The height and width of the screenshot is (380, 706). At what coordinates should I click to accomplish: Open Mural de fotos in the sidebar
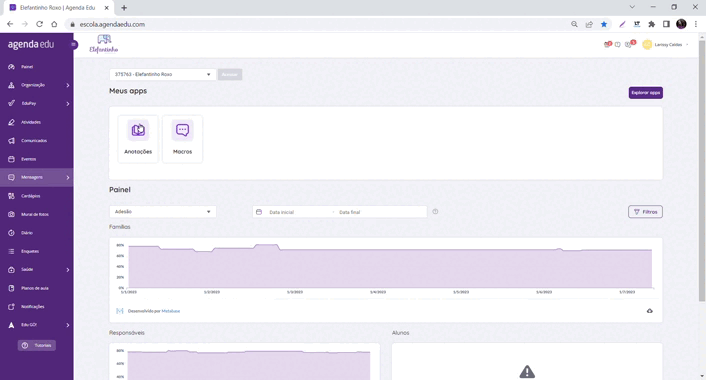(x=36, y=214)
